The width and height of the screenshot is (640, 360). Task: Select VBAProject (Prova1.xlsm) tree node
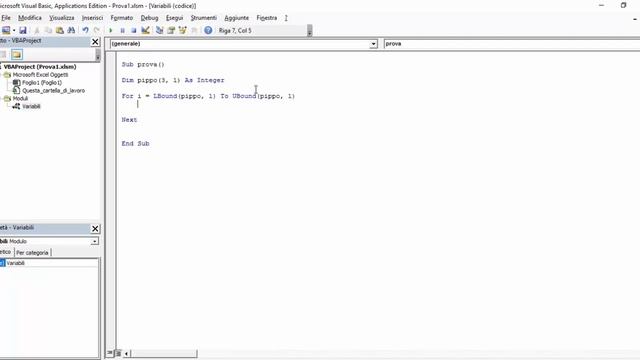[x=40, y=67]
